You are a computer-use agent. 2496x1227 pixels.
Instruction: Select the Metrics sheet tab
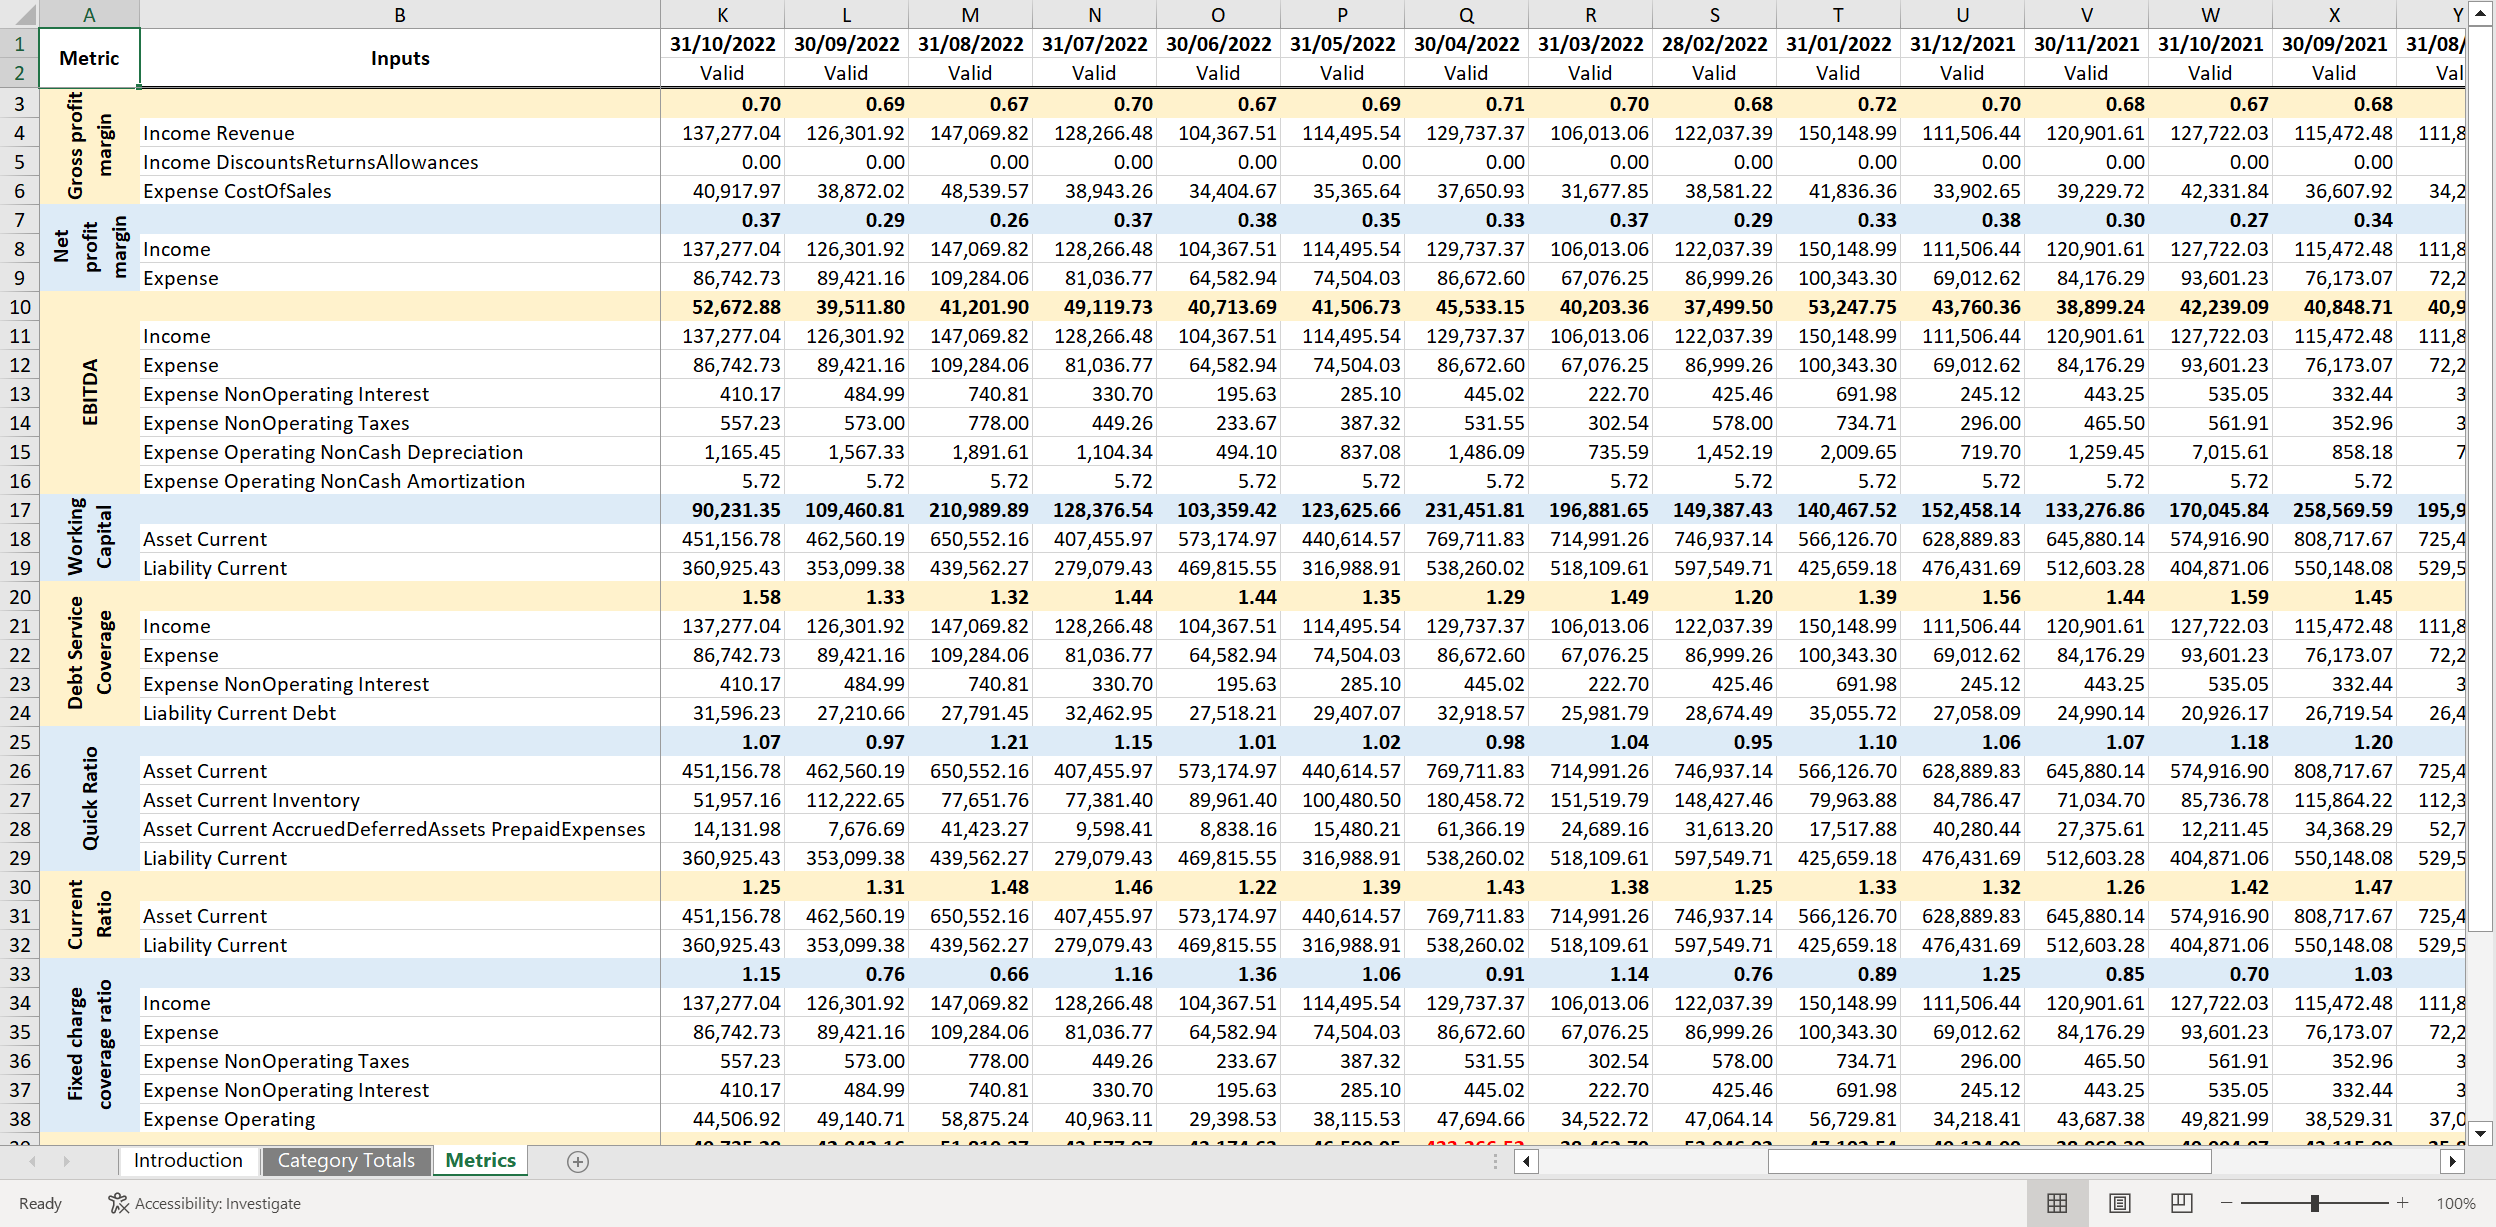[479, 1161]
